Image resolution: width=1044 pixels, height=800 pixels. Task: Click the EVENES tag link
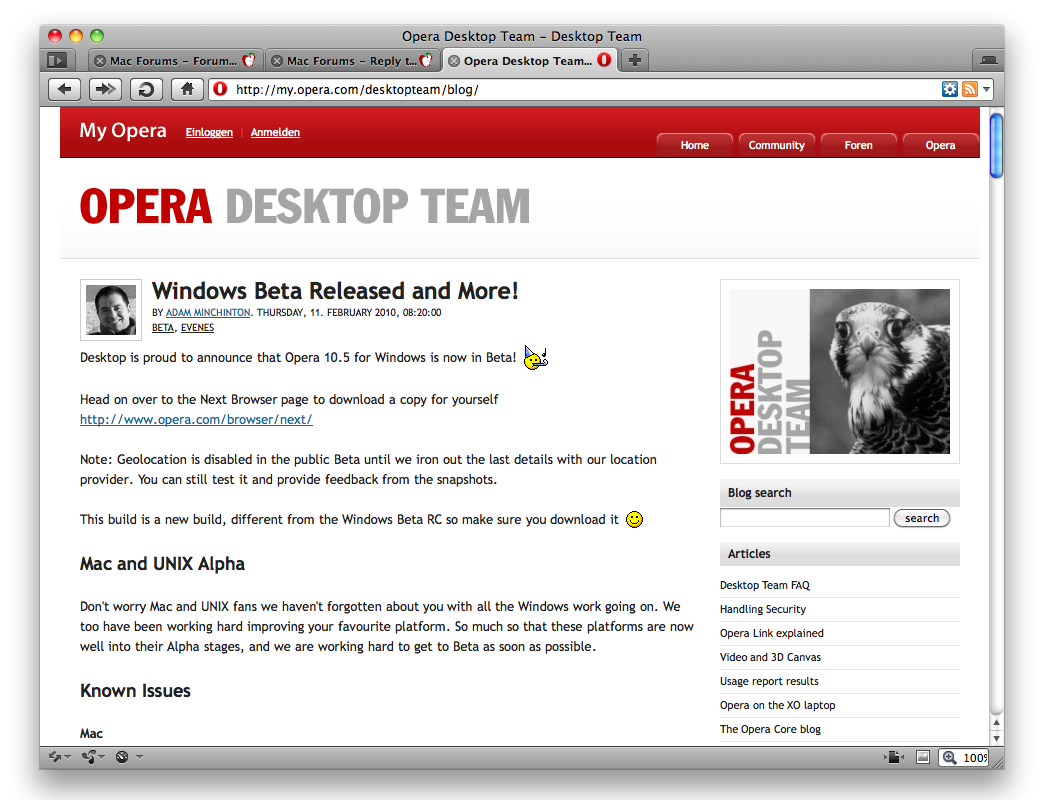coord(197,327)
